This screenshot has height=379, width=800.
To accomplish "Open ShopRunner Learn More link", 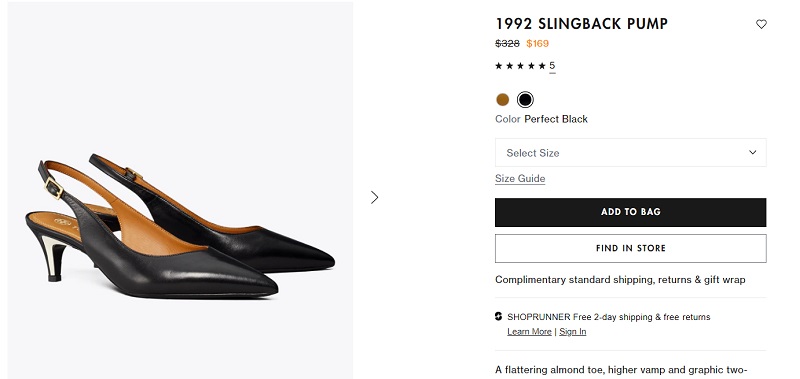I will coord(529,332).
